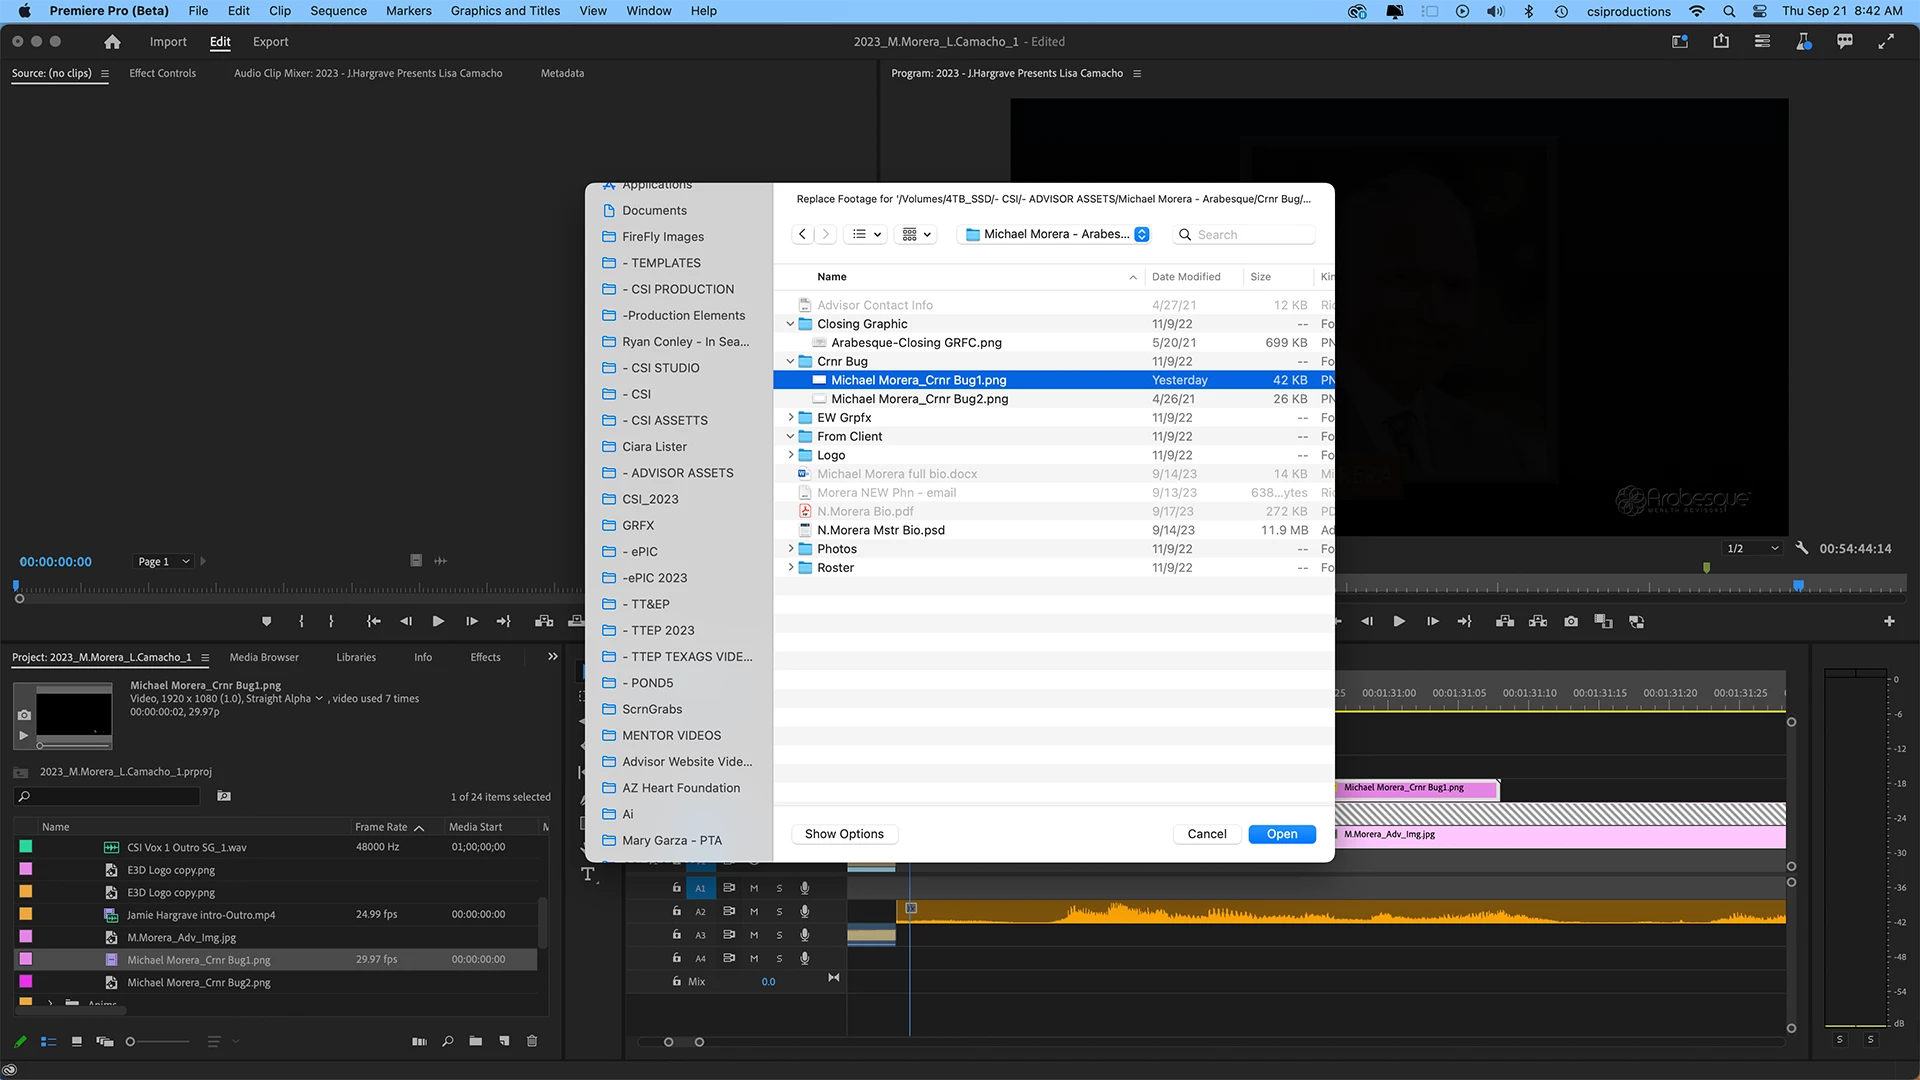The width and height of the screenshot is (1920, 1080).
Task: Switch Project panel to Icon View
Action: pos(76,1041)
